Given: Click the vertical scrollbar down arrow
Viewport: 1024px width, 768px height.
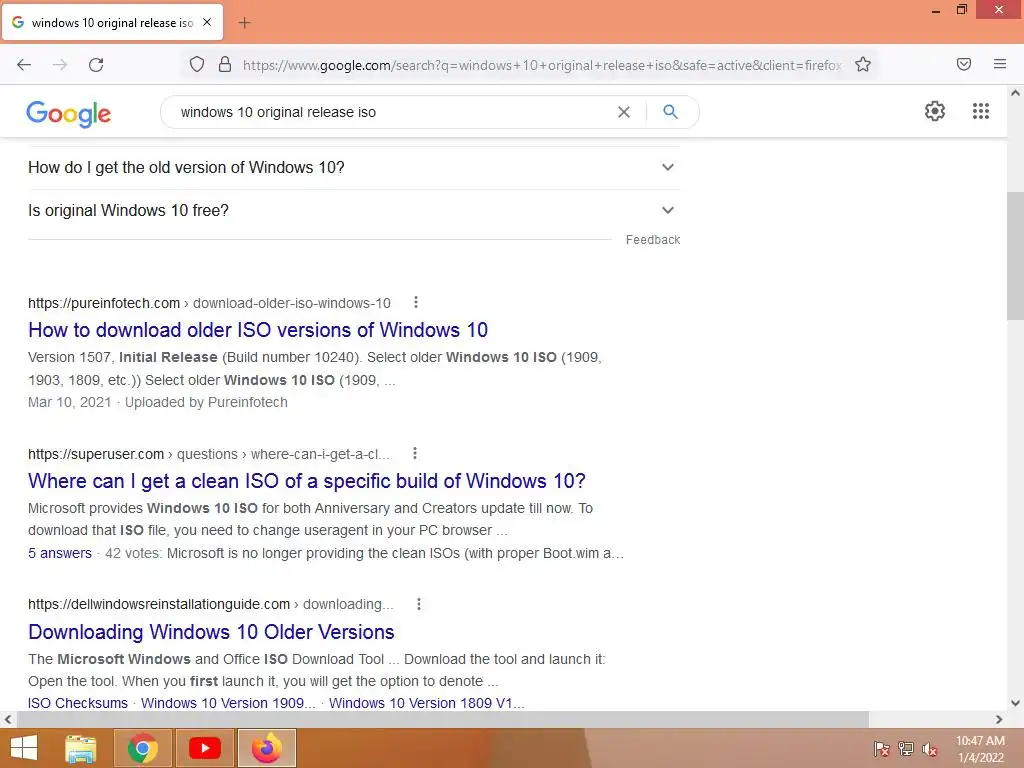Looking at the screenshot, I should [1015, 703].
